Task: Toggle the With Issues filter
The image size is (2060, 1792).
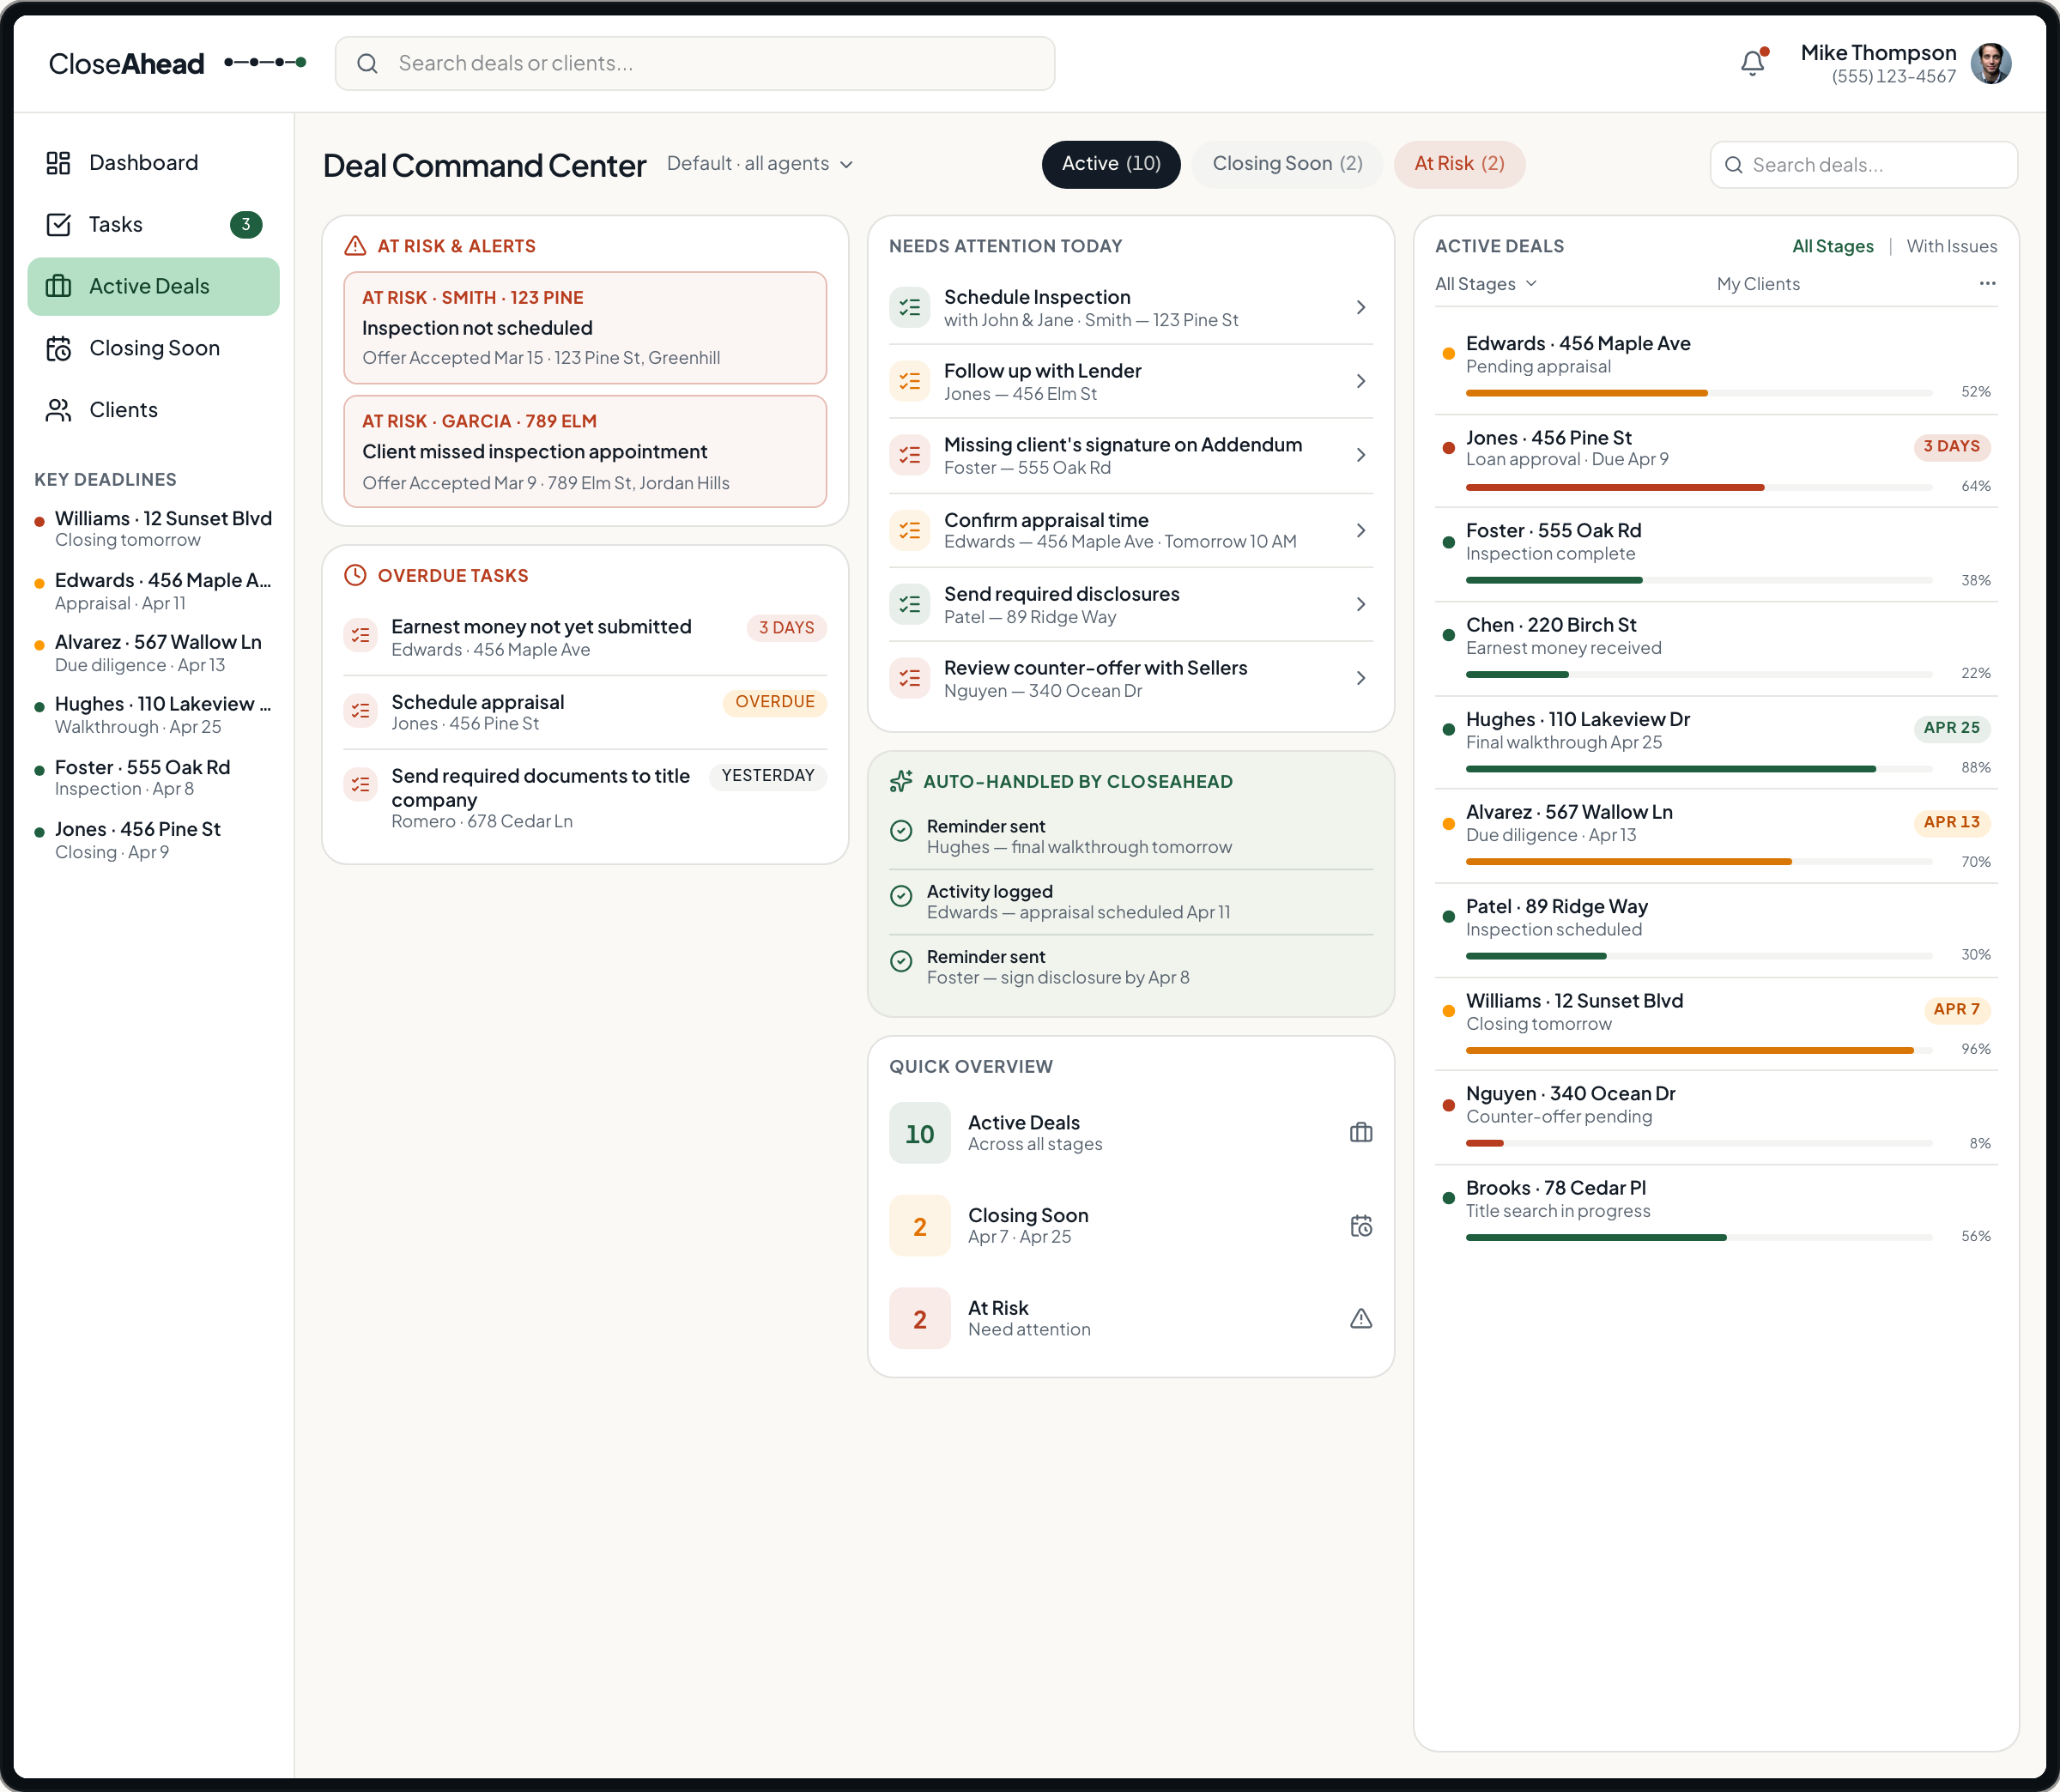Action: 1951,246
